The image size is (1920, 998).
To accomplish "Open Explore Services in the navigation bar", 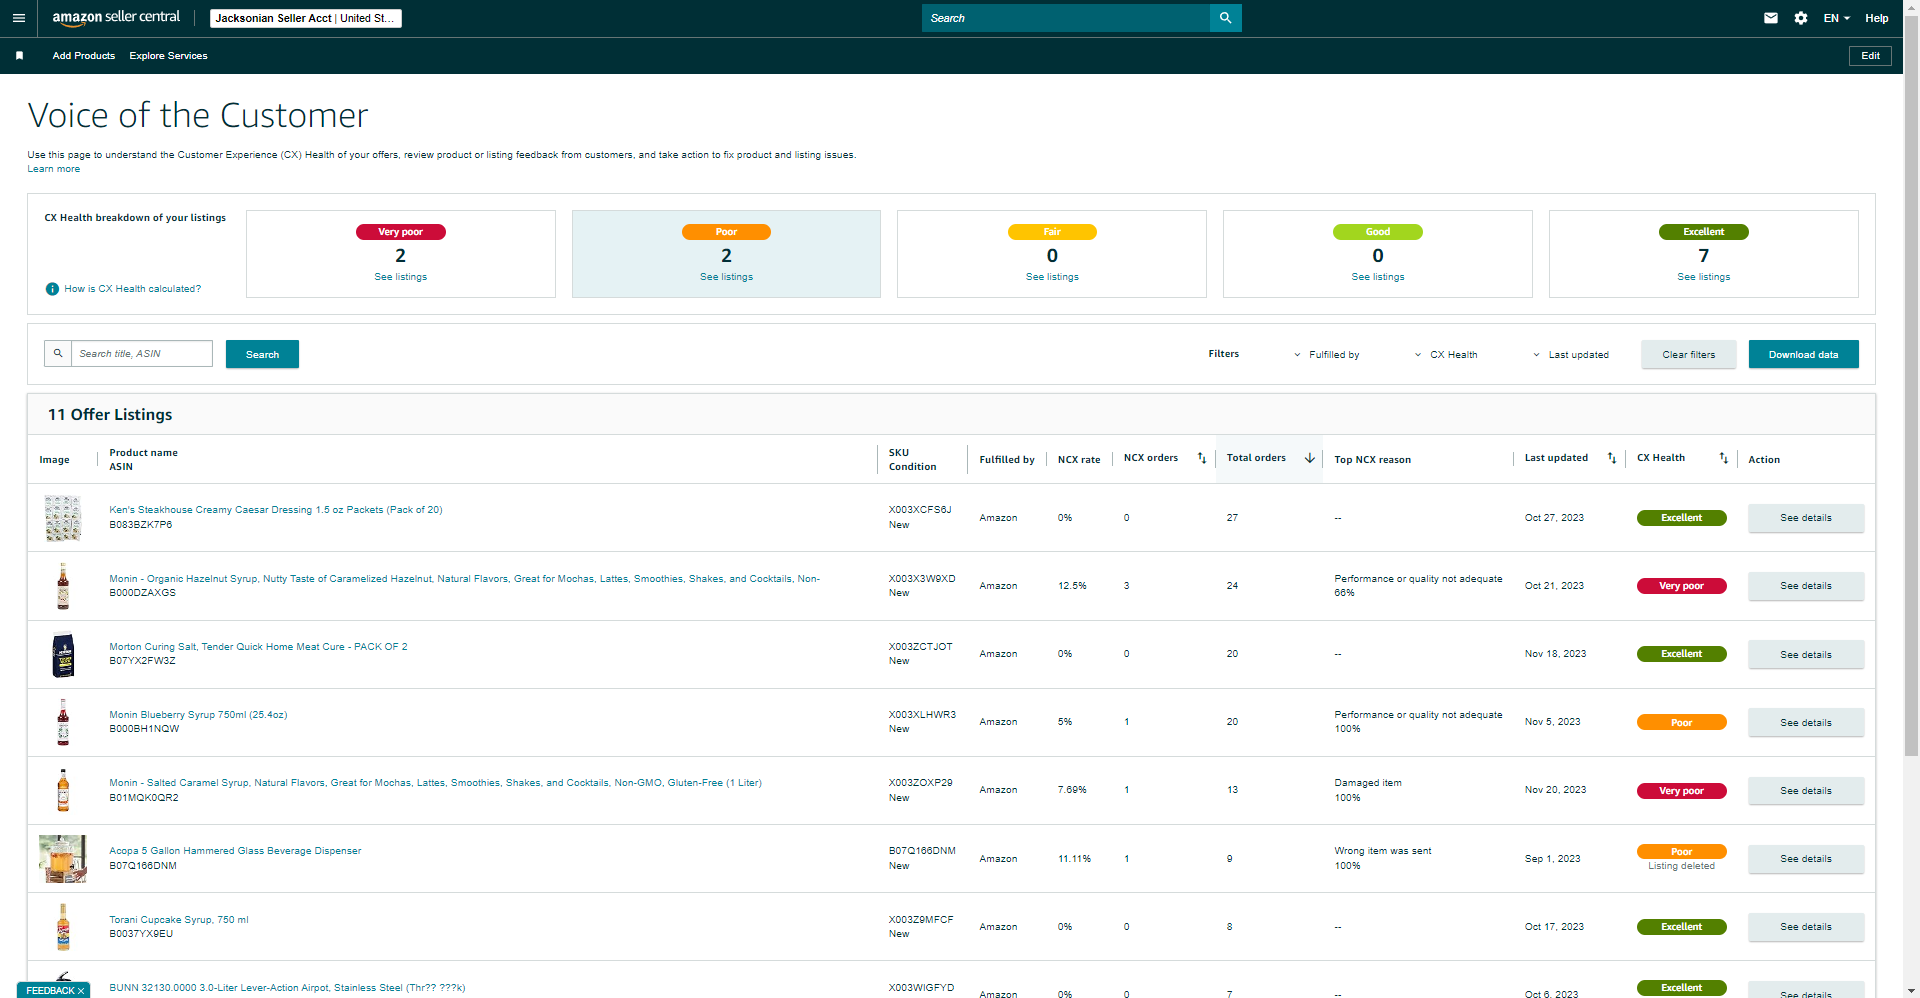I will click(168, 56).
